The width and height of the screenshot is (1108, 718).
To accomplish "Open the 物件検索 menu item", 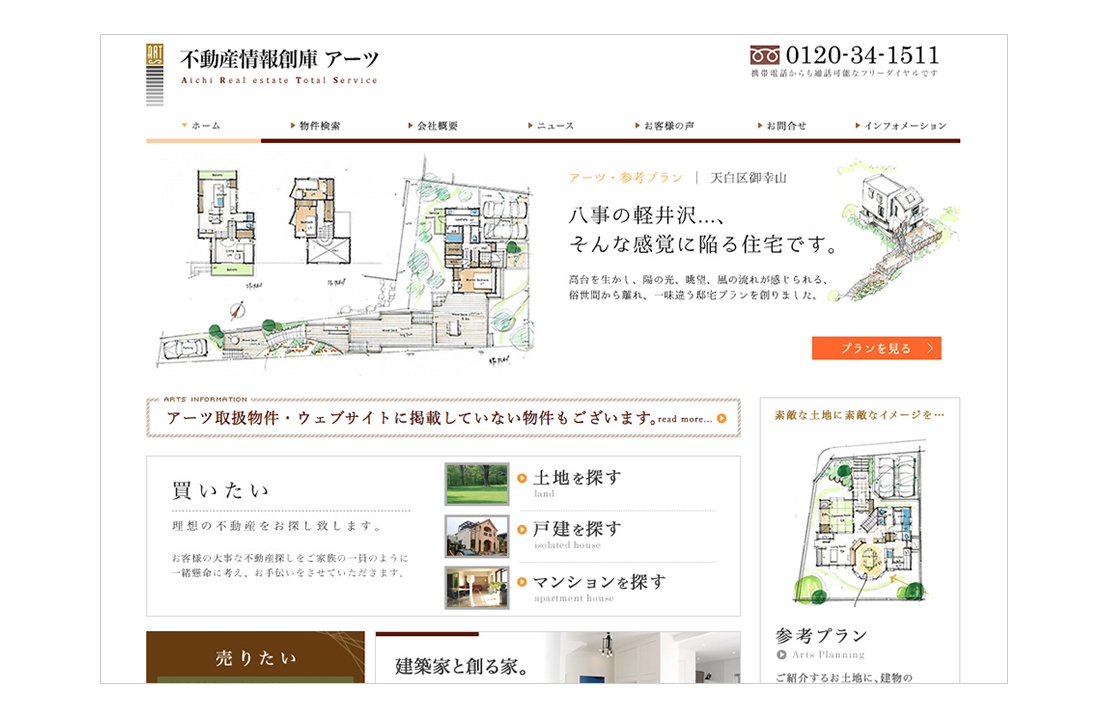I will point(317,126).
